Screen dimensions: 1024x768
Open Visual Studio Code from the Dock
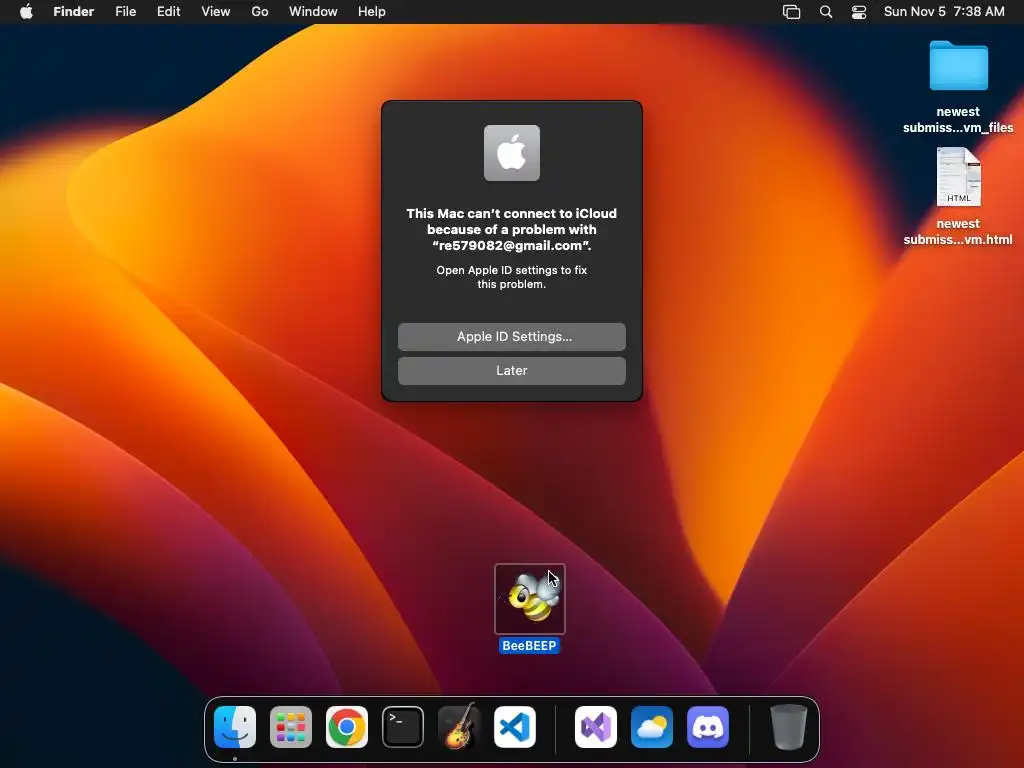515,727
